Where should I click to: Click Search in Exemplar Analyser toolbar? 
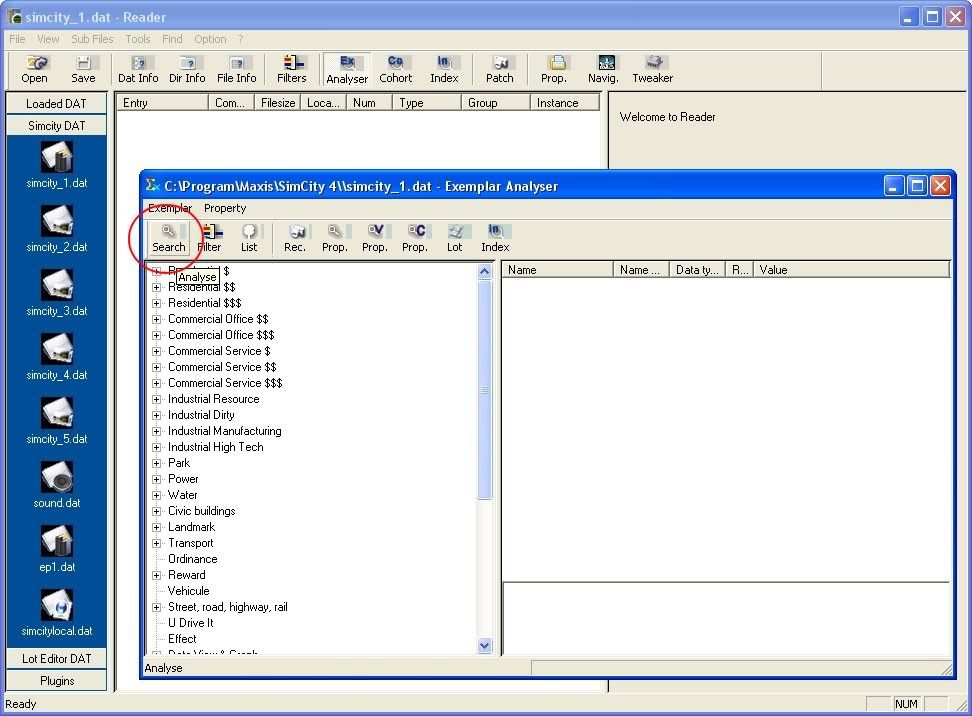[169, 238]
